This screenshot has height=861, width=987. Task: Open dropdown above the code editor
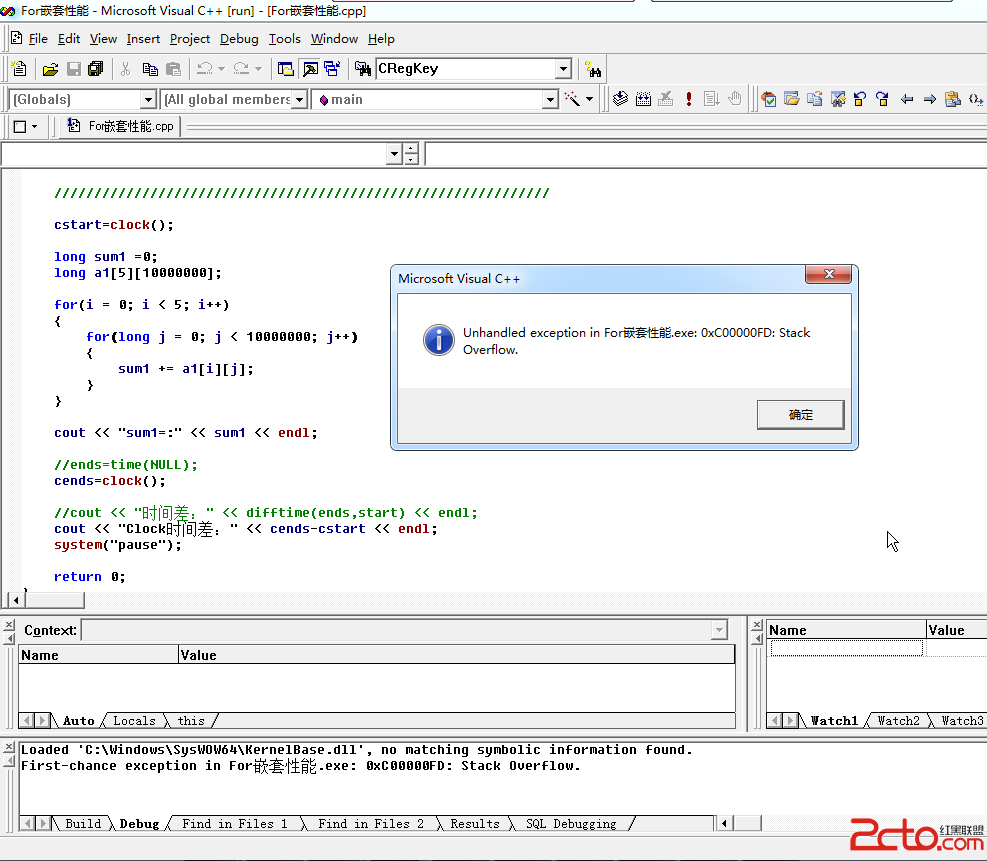[394, 154]
